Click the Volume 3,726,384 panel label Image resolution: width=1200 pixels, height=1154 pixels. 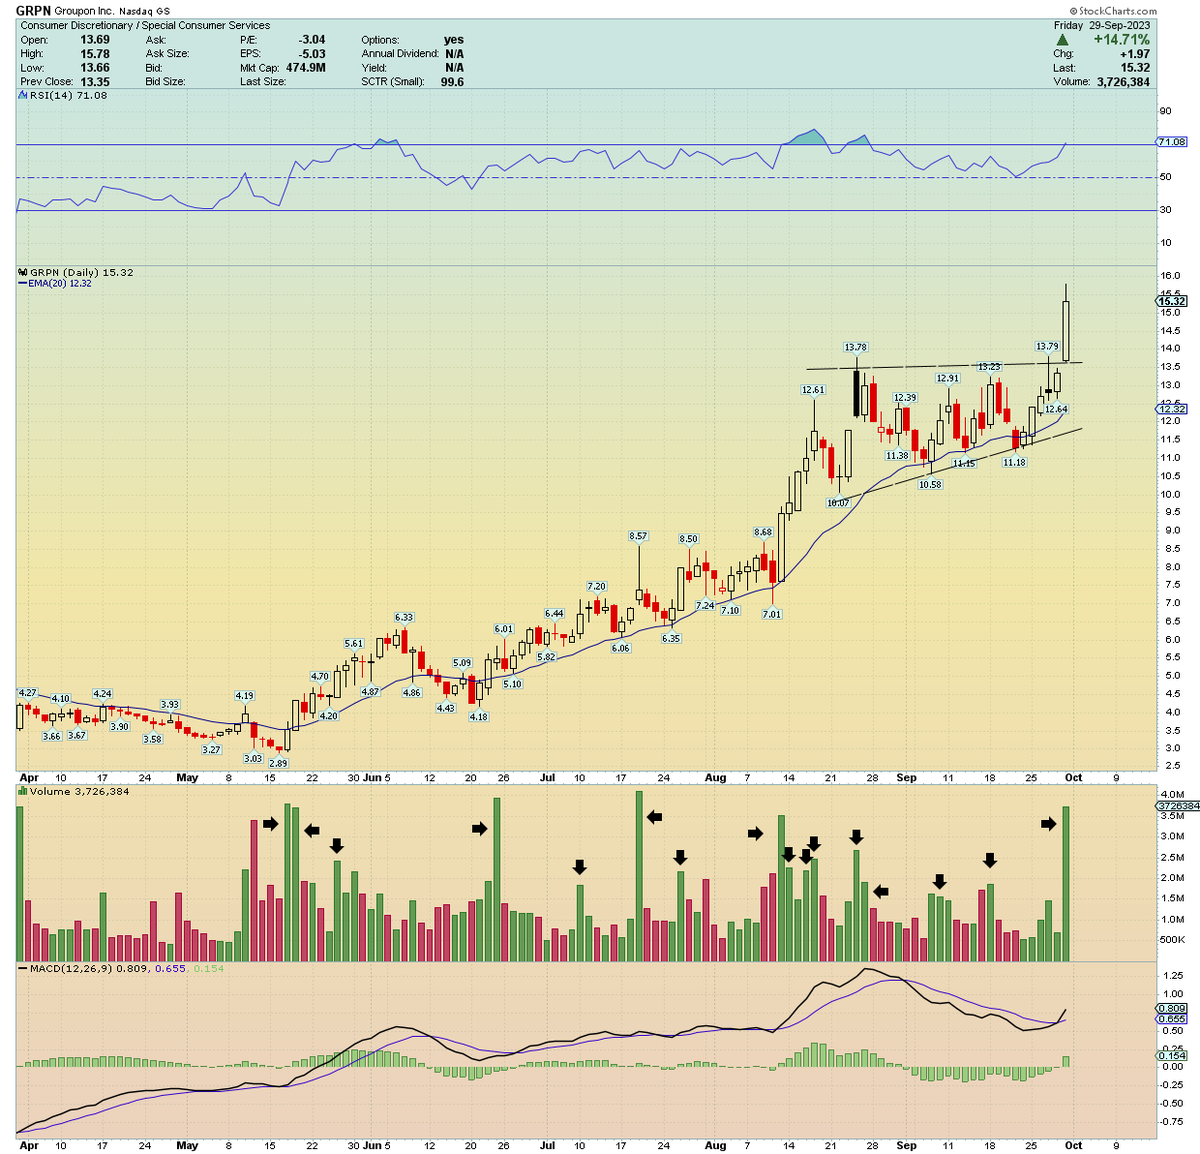pyautogui.click(x=79, y=791)
